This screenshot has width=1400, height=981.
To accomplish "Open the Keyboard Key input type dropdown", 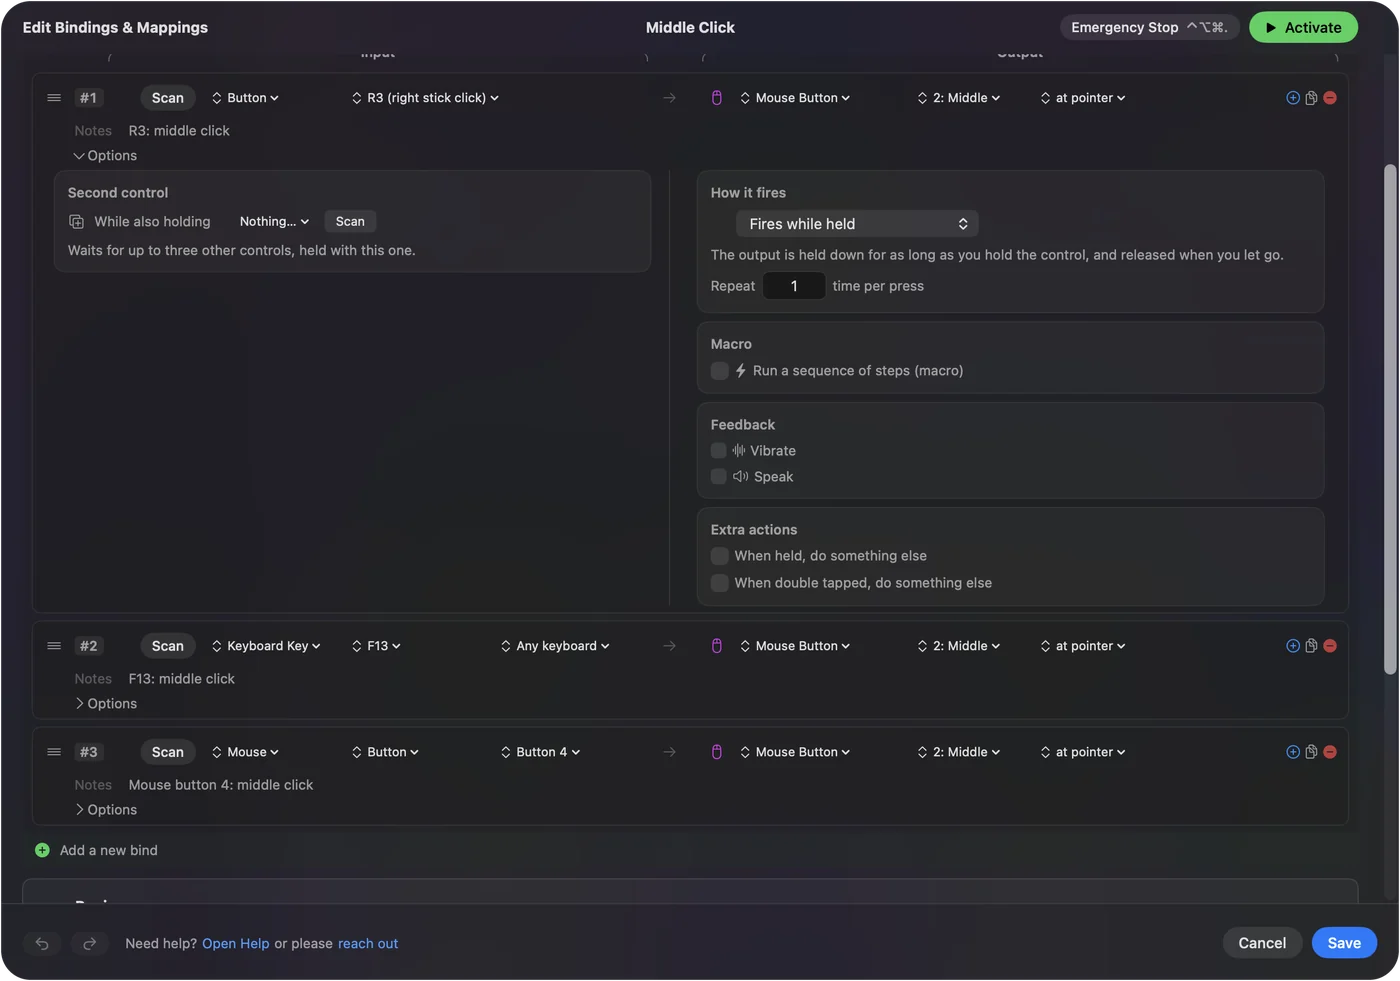I will tap(266, 646).
